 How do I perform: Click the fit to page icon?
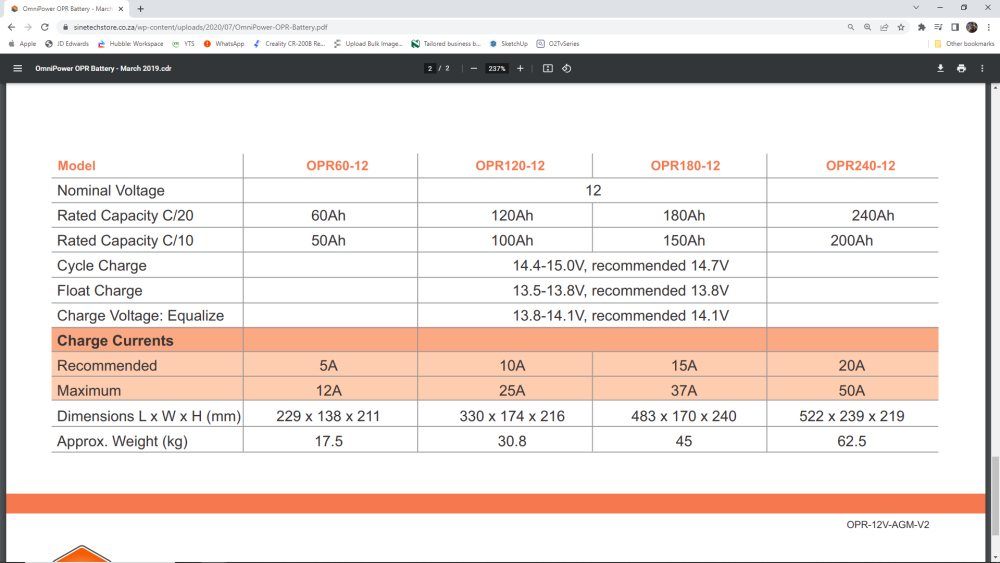tap(548, 68)
